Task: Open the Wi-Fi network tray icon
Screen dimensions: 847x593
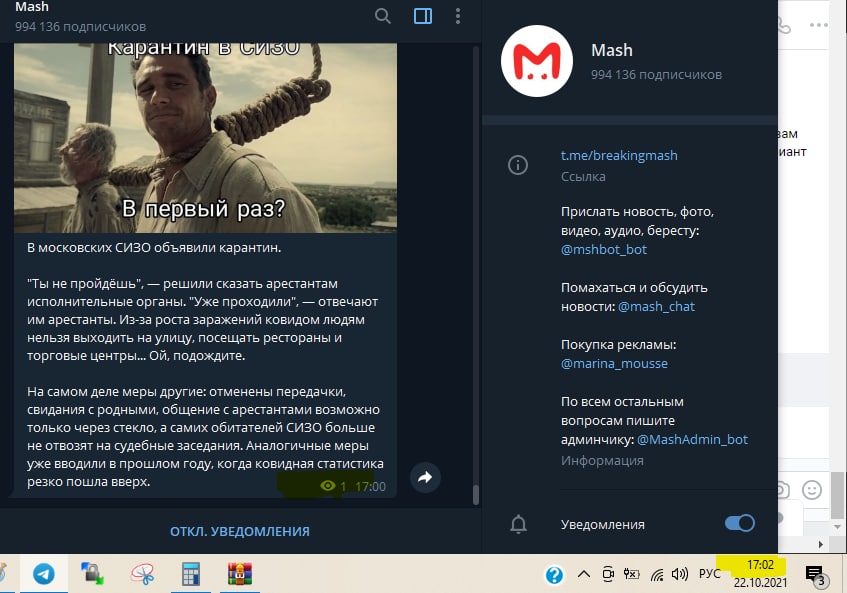Action: 656,575
